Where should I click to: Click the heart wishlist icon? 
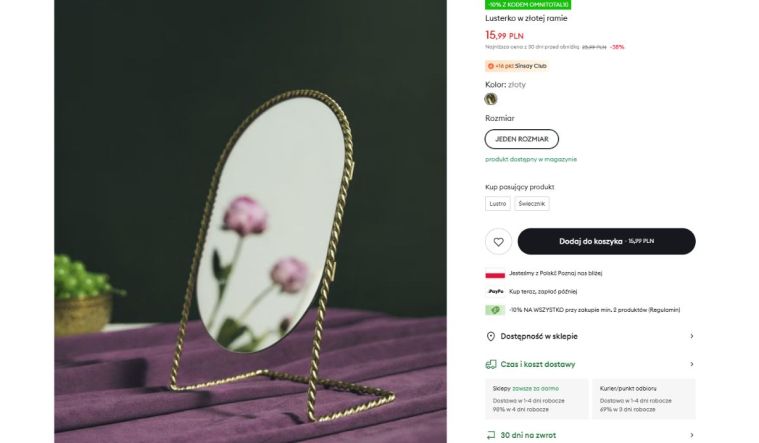tap(498, 242)
